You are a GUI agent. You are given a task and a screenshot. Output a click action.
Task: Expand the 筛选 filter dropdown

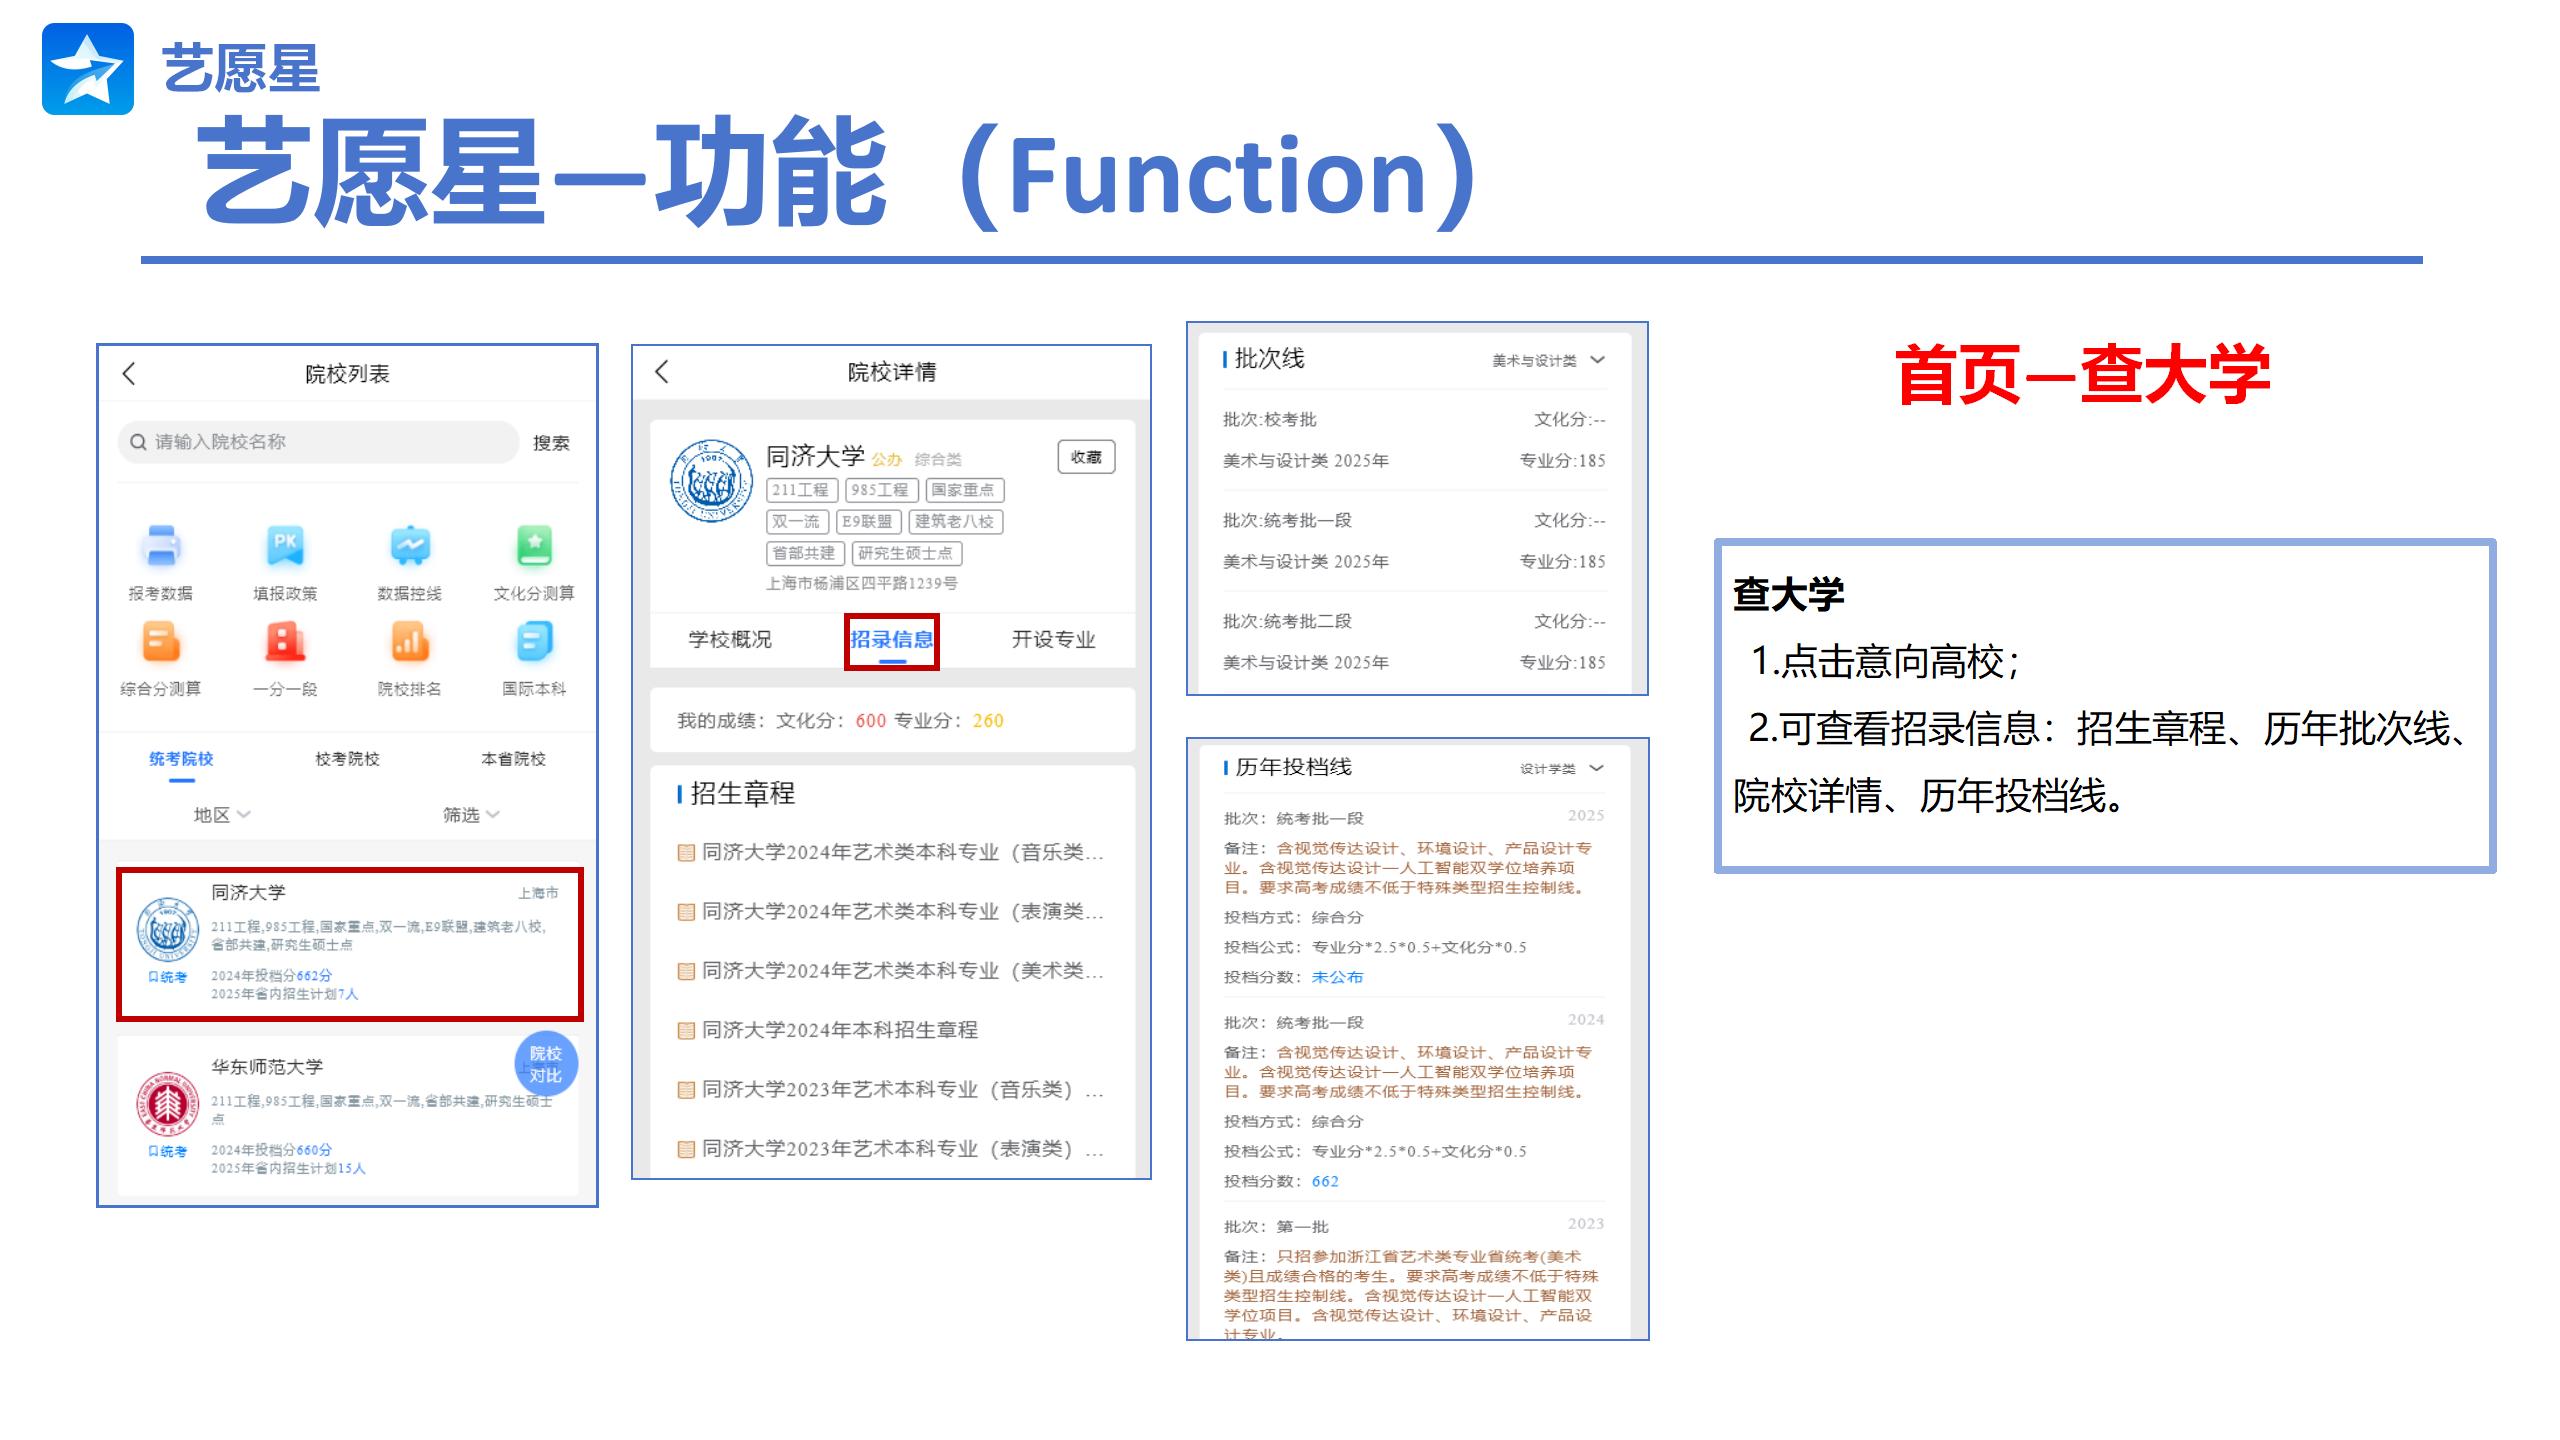[470, 815]
